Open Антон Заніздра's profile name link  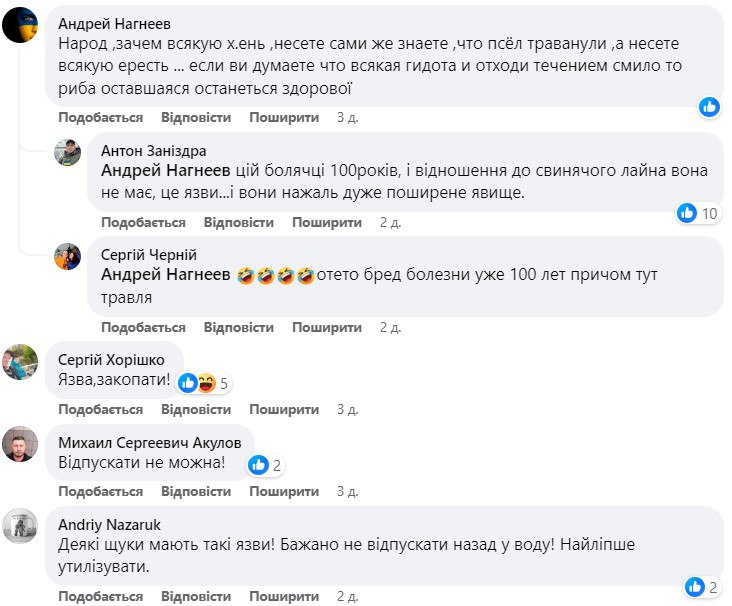coord(154,150)
